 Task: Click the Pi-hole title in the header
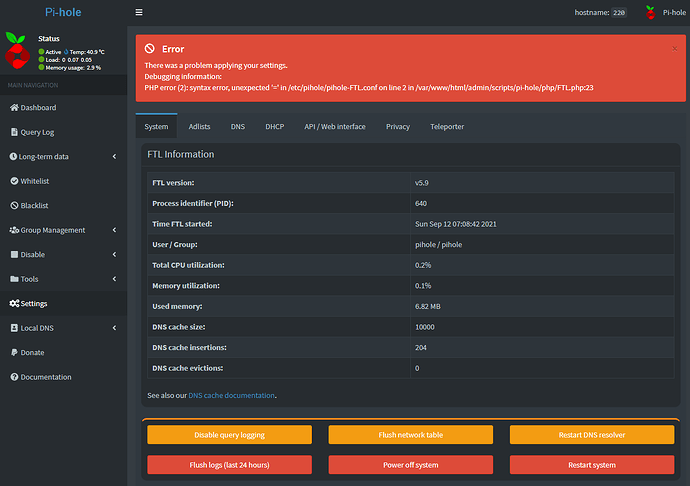(63, 12)
